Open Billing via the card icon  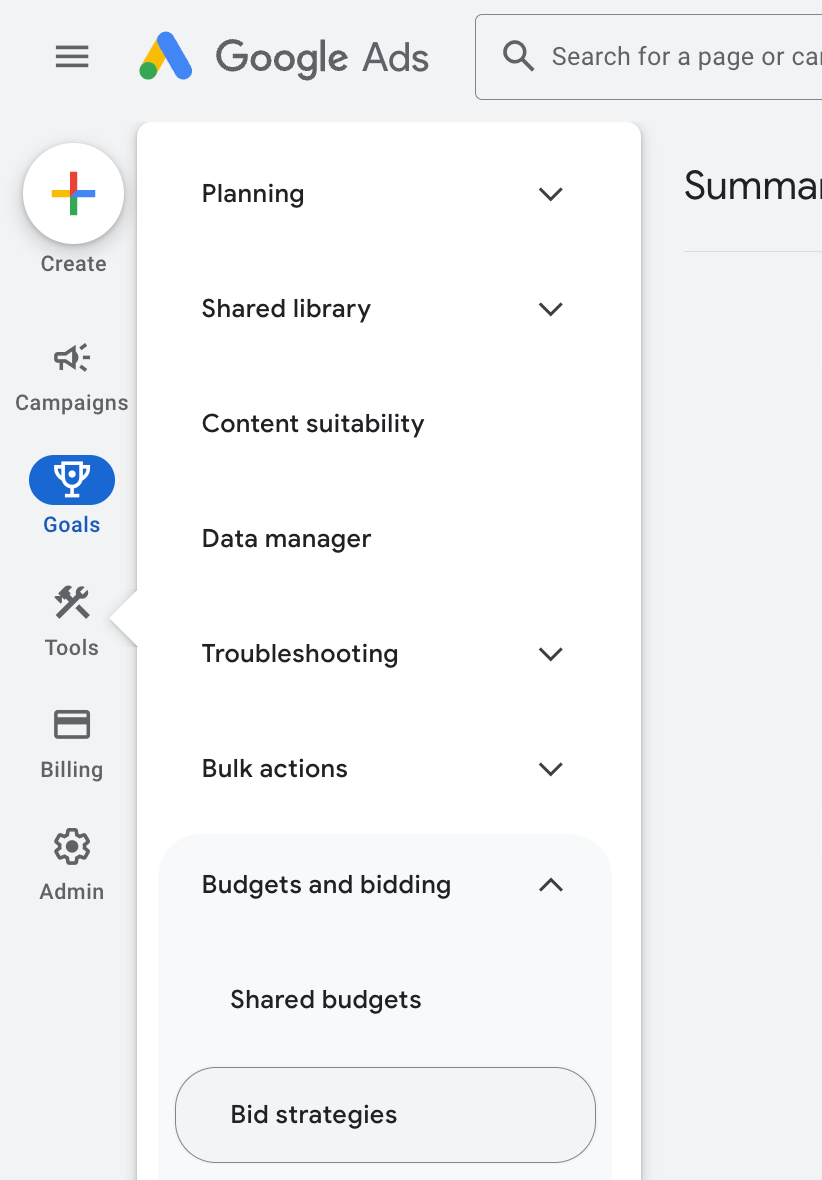coord(71,724)
